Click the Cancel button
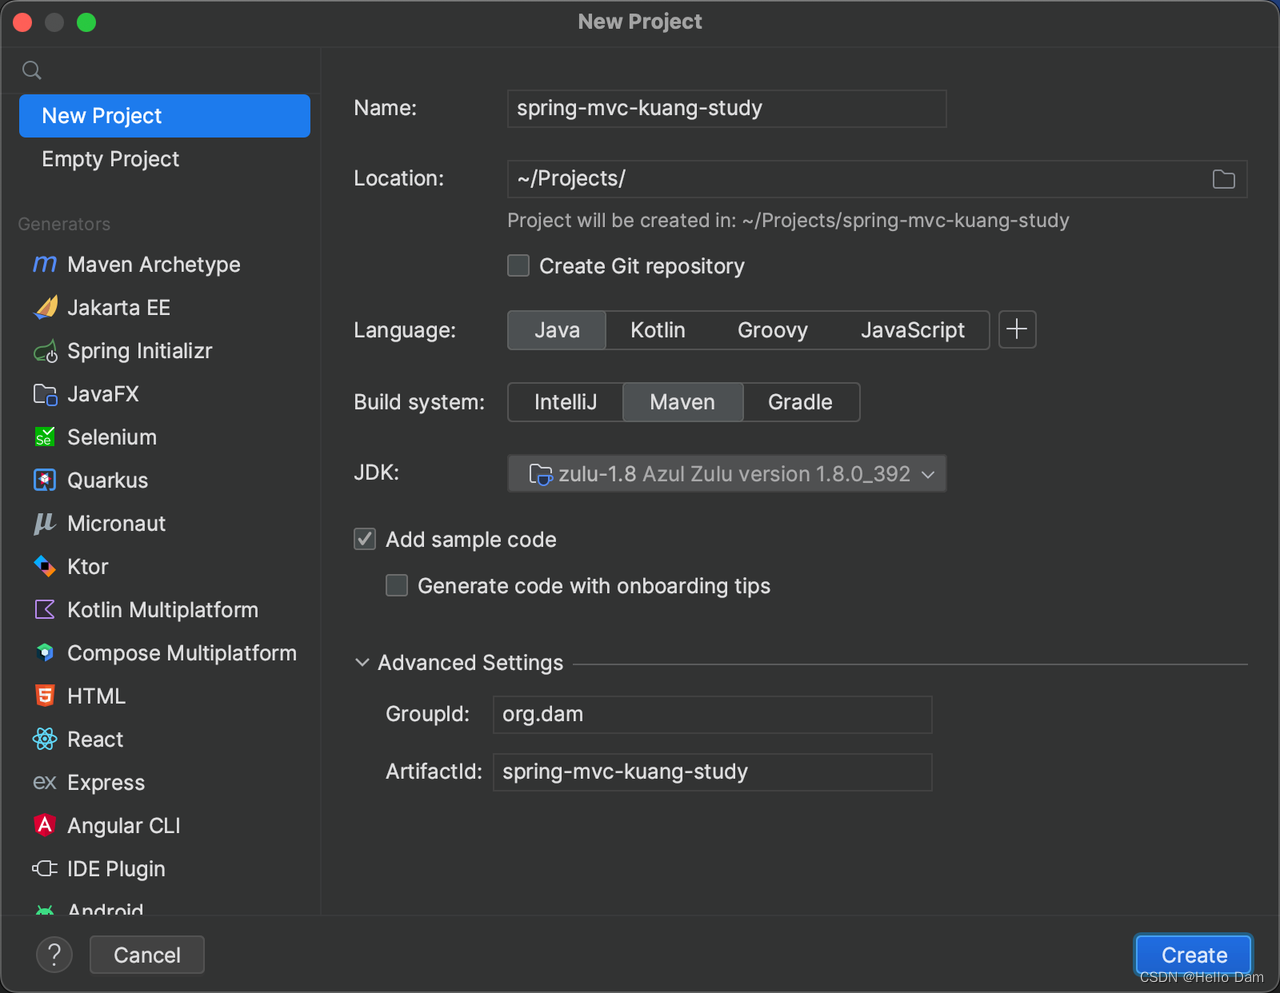Screen dimensions: 1280x993 [147, 955]
